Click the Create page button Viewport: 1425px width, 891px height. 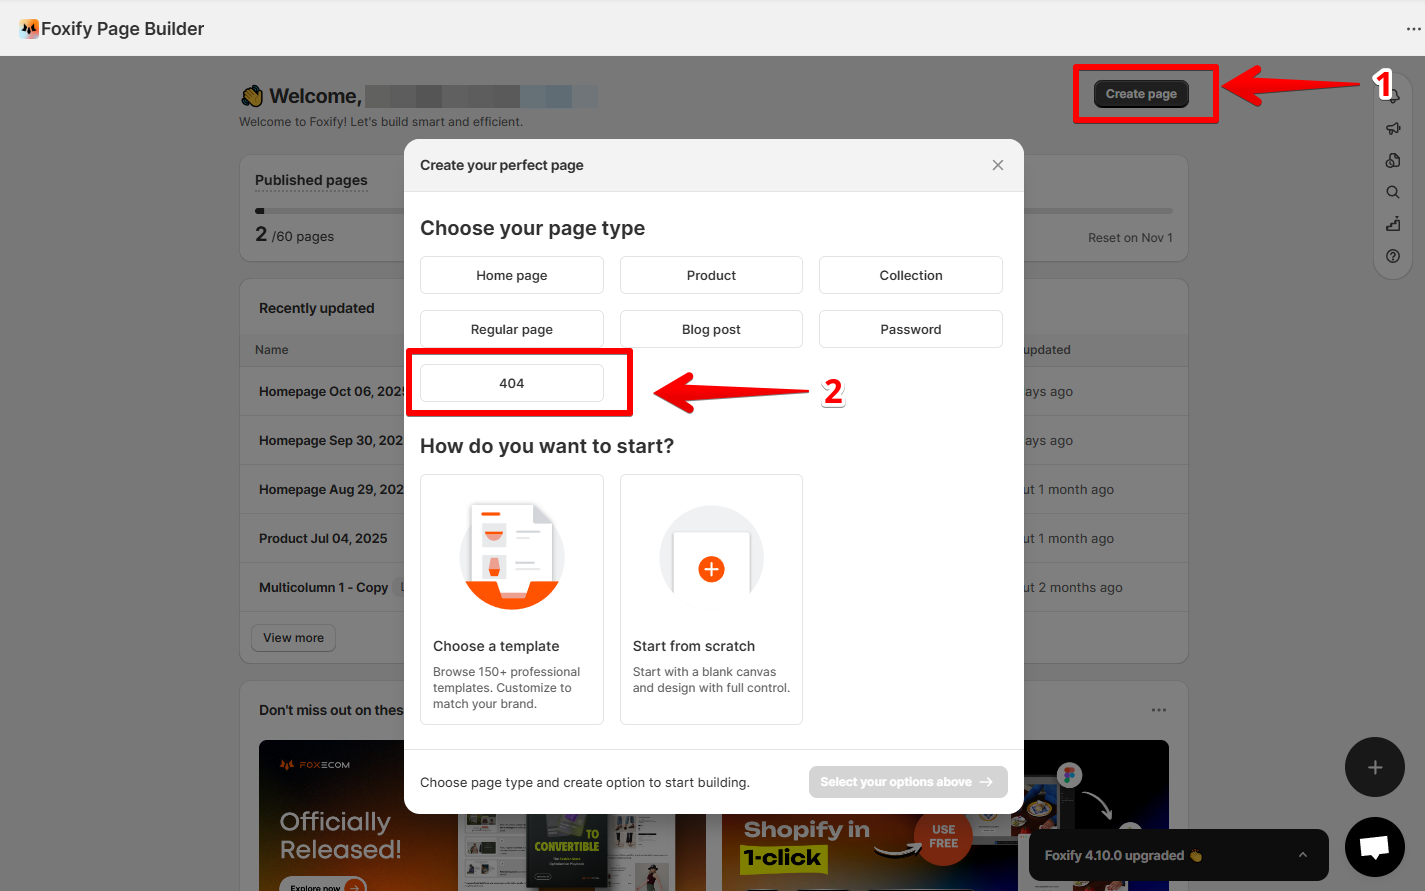tap(1141, 94)
